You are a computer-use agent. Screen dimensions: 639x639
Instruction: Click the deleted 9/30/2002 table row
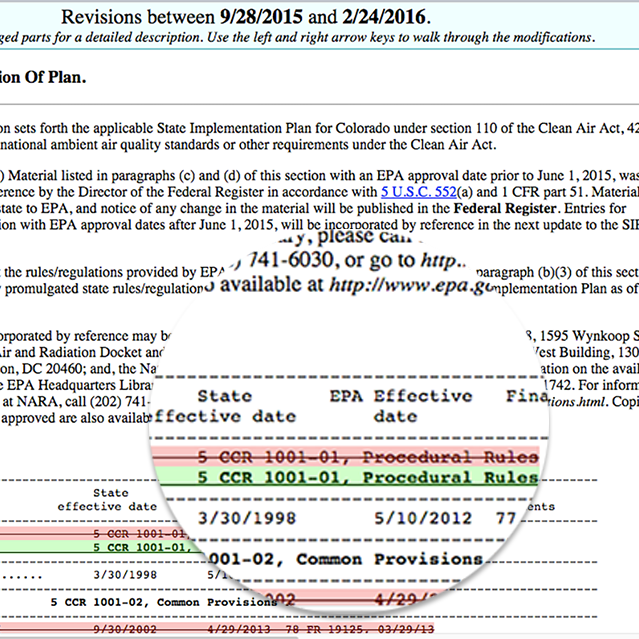(217, 629)
